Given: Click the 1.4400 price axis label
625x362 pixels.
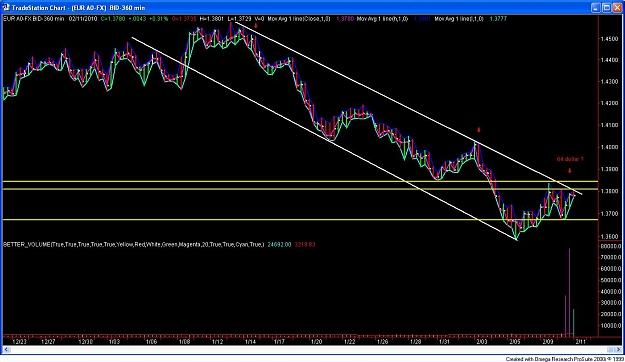Looking at the screenshot, I should click(x=609, y=60).
